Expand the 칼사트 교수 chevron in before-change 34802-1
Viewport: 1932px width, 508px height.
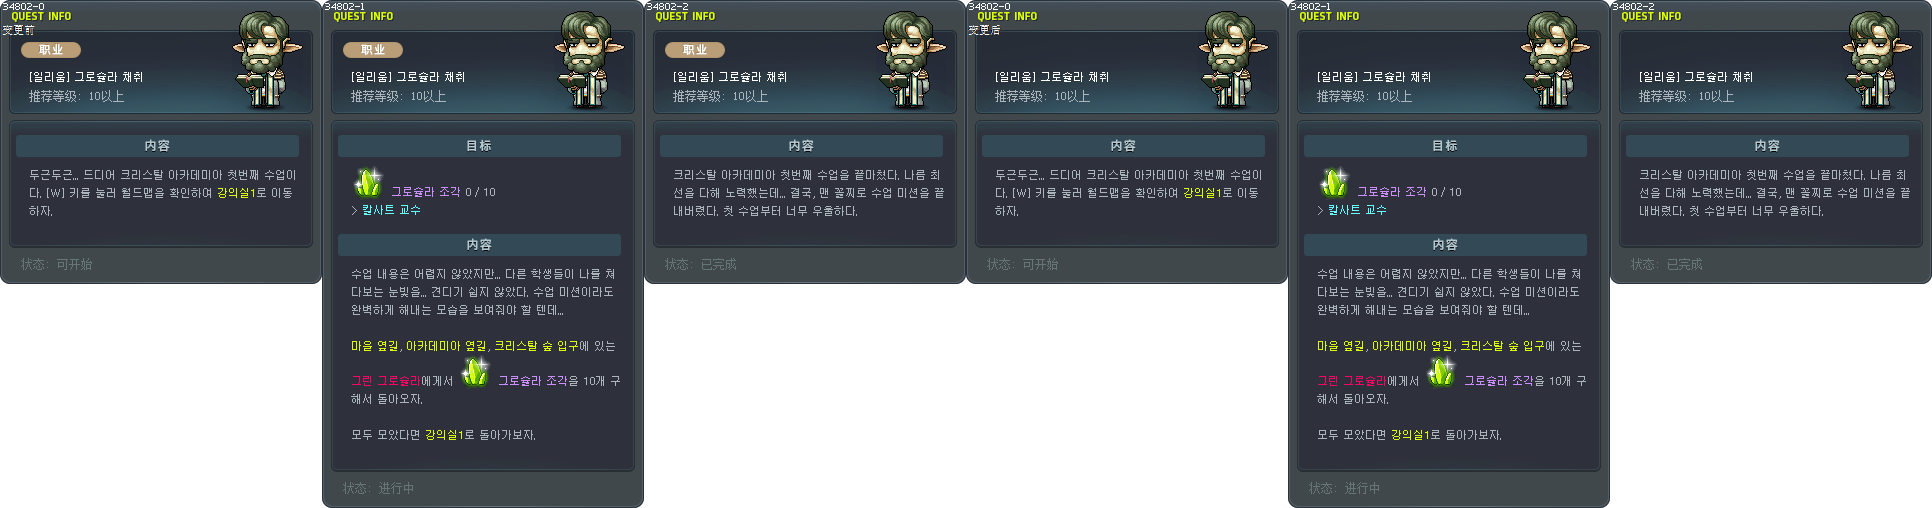click(x=355, y=210)
